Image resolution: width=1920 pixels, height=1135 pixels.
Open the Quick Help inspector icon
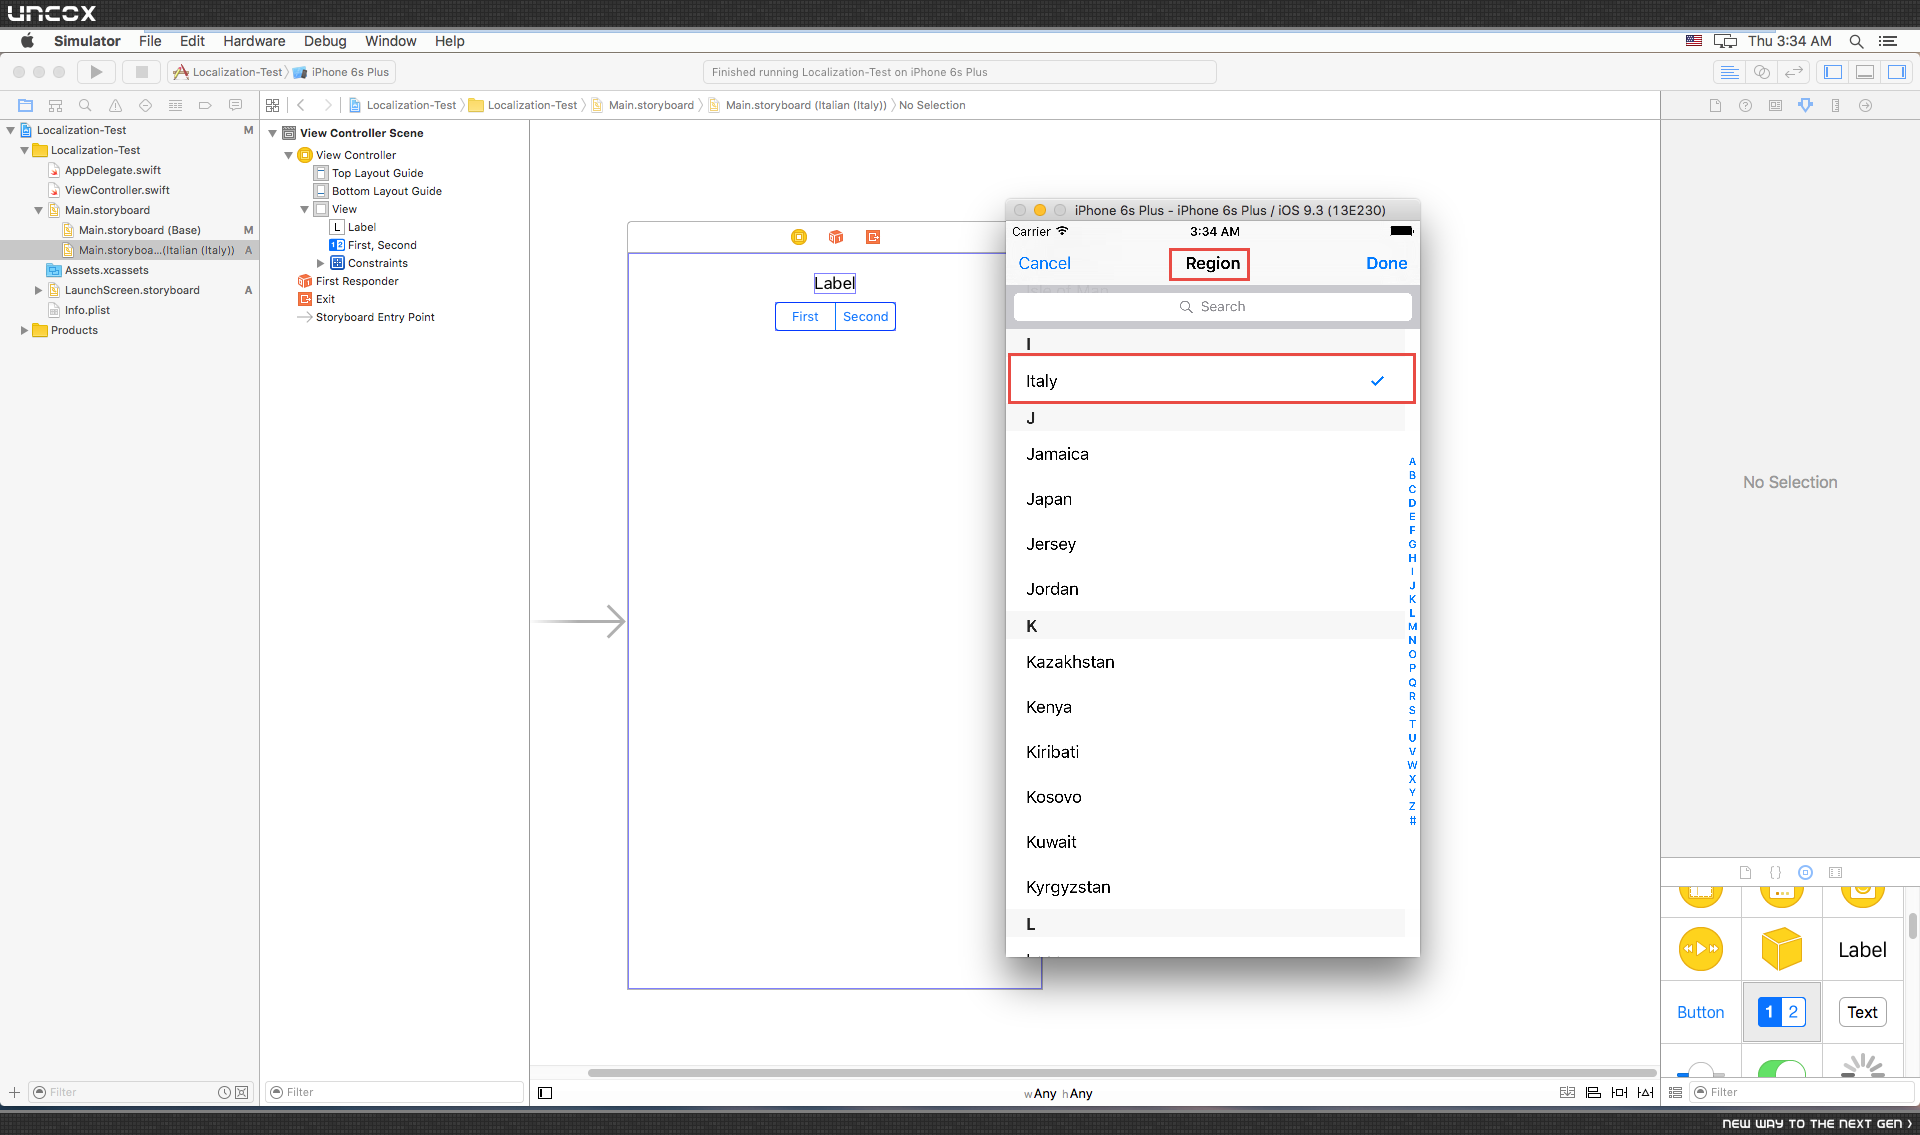tap(1746, 105)
